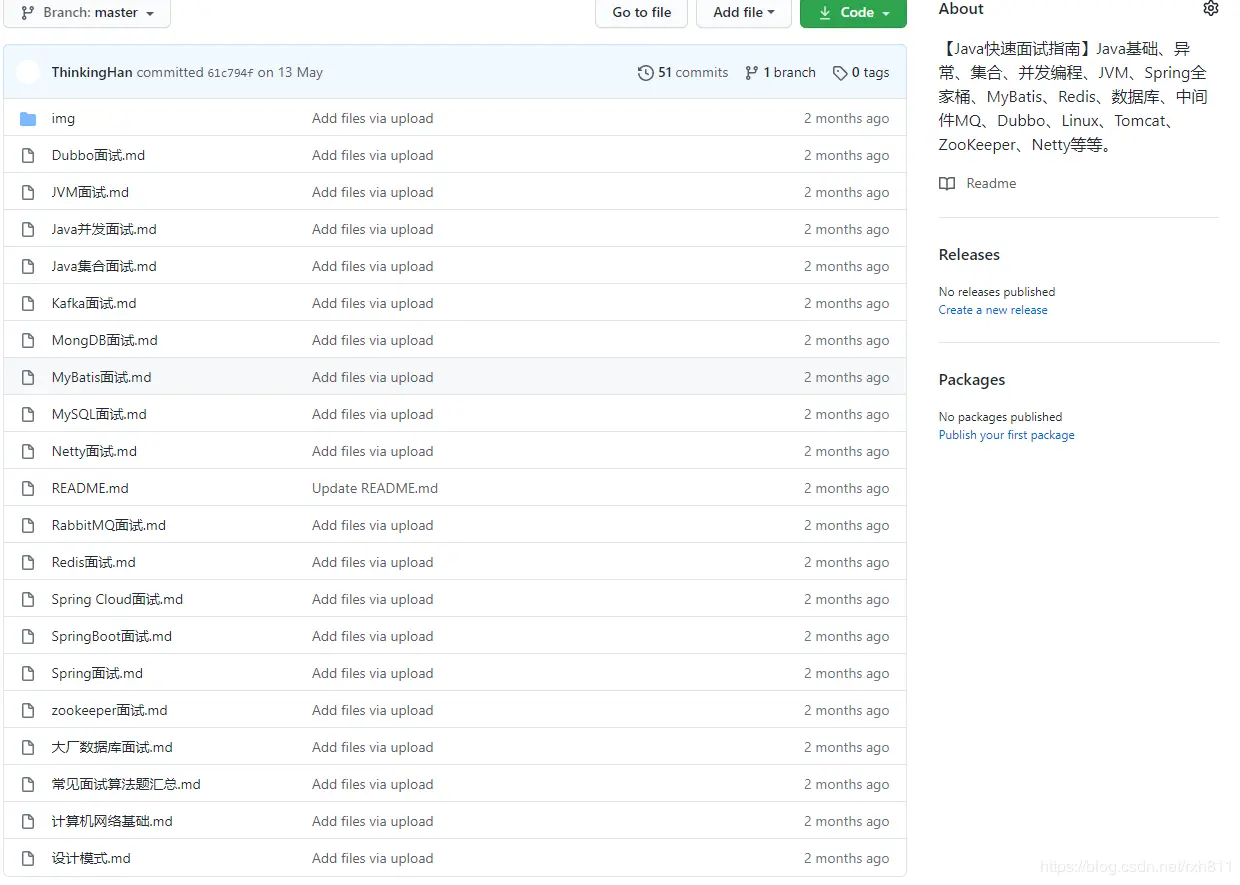Click file icon beside Java集合面试.md
The width and height of the screenshot is (1240, 885).
[x=28, y=267]
